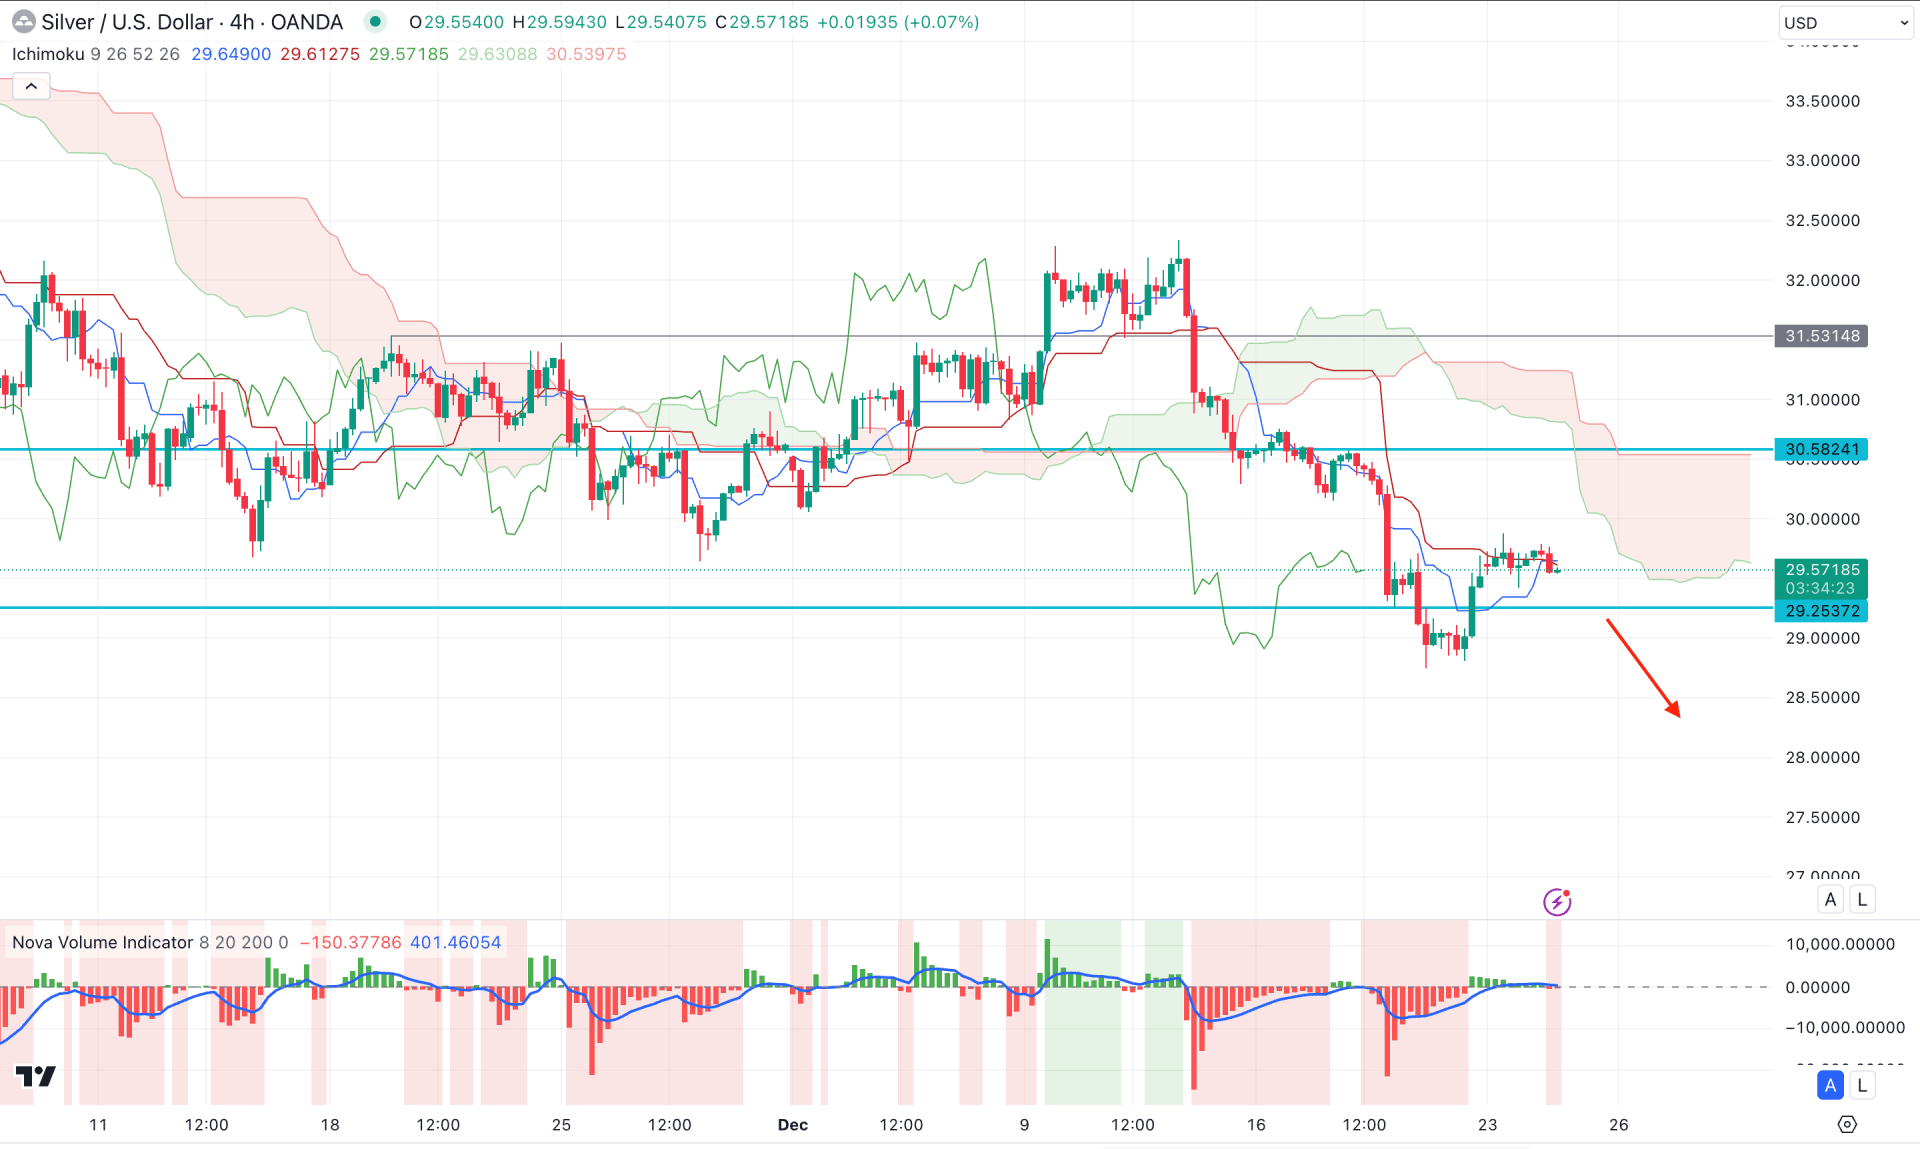
Task: Select the Nova Volume Indicator label
Action: pyautogui.click(x=102, y=942)
